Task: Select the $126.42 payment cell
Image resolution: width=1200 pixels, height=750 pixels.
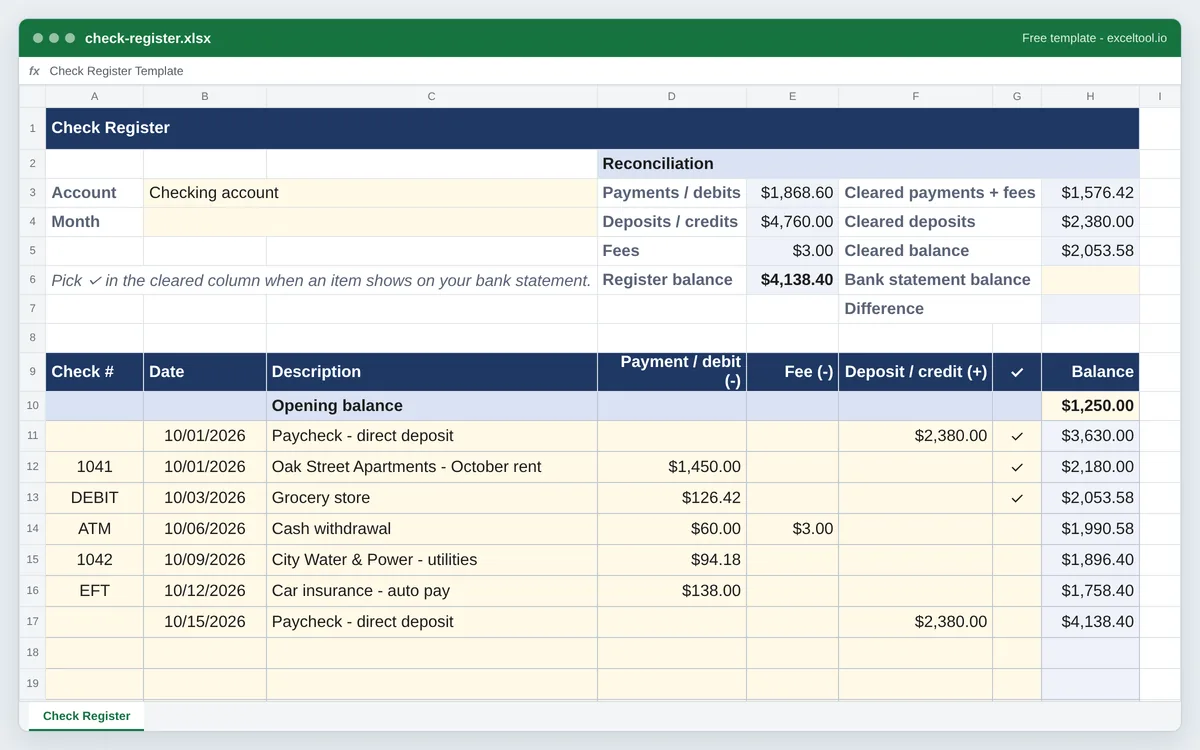Action: coord(672,498)
